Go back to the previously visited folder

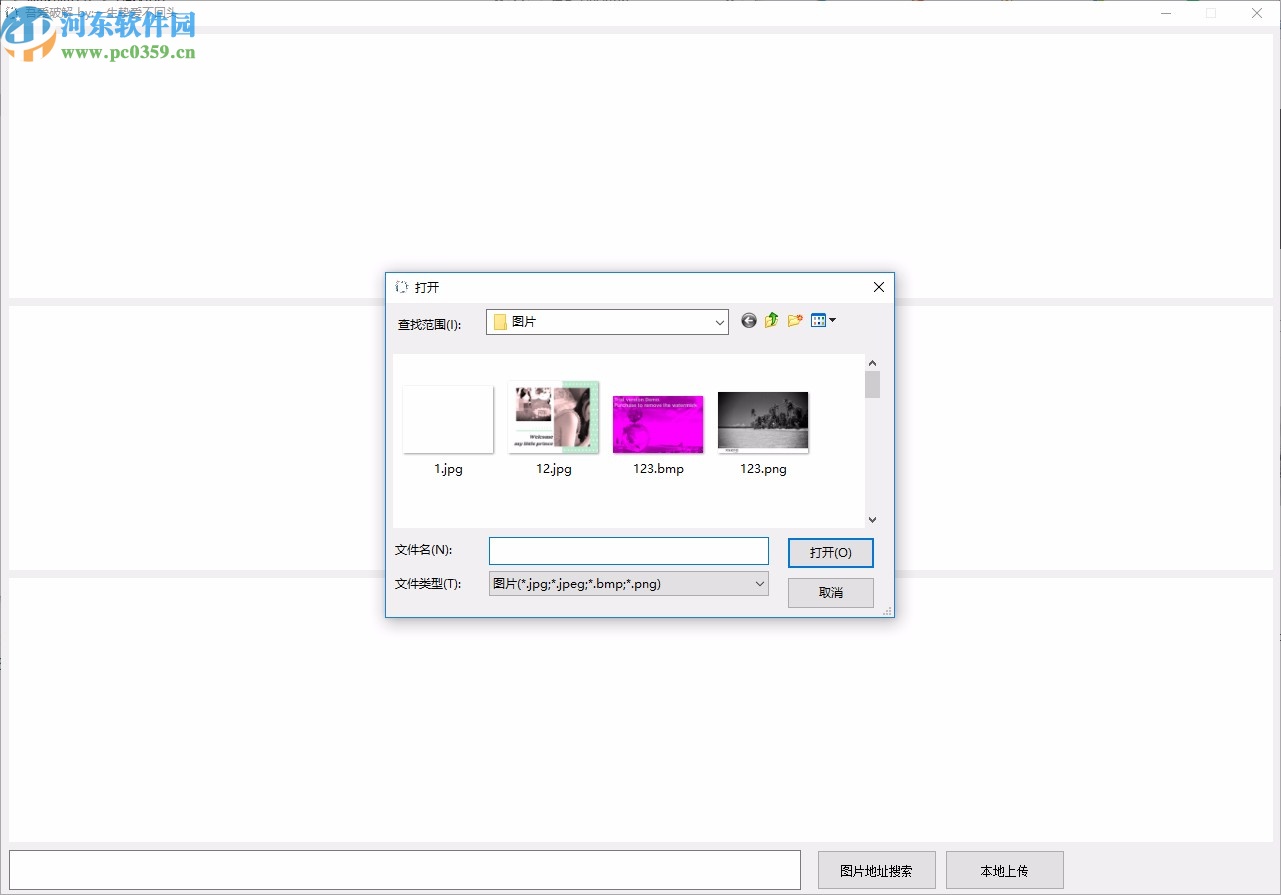749,321
